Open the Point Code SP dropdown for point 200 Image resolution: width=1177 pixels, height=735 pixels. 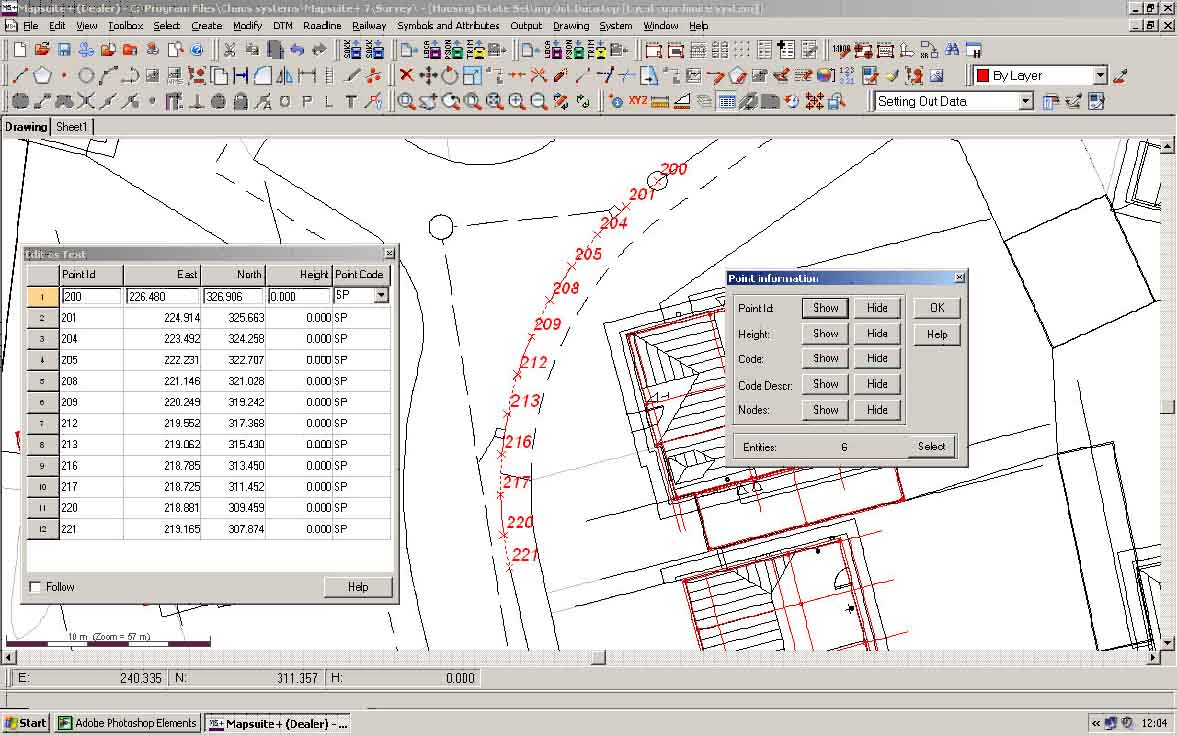(381, 295)
